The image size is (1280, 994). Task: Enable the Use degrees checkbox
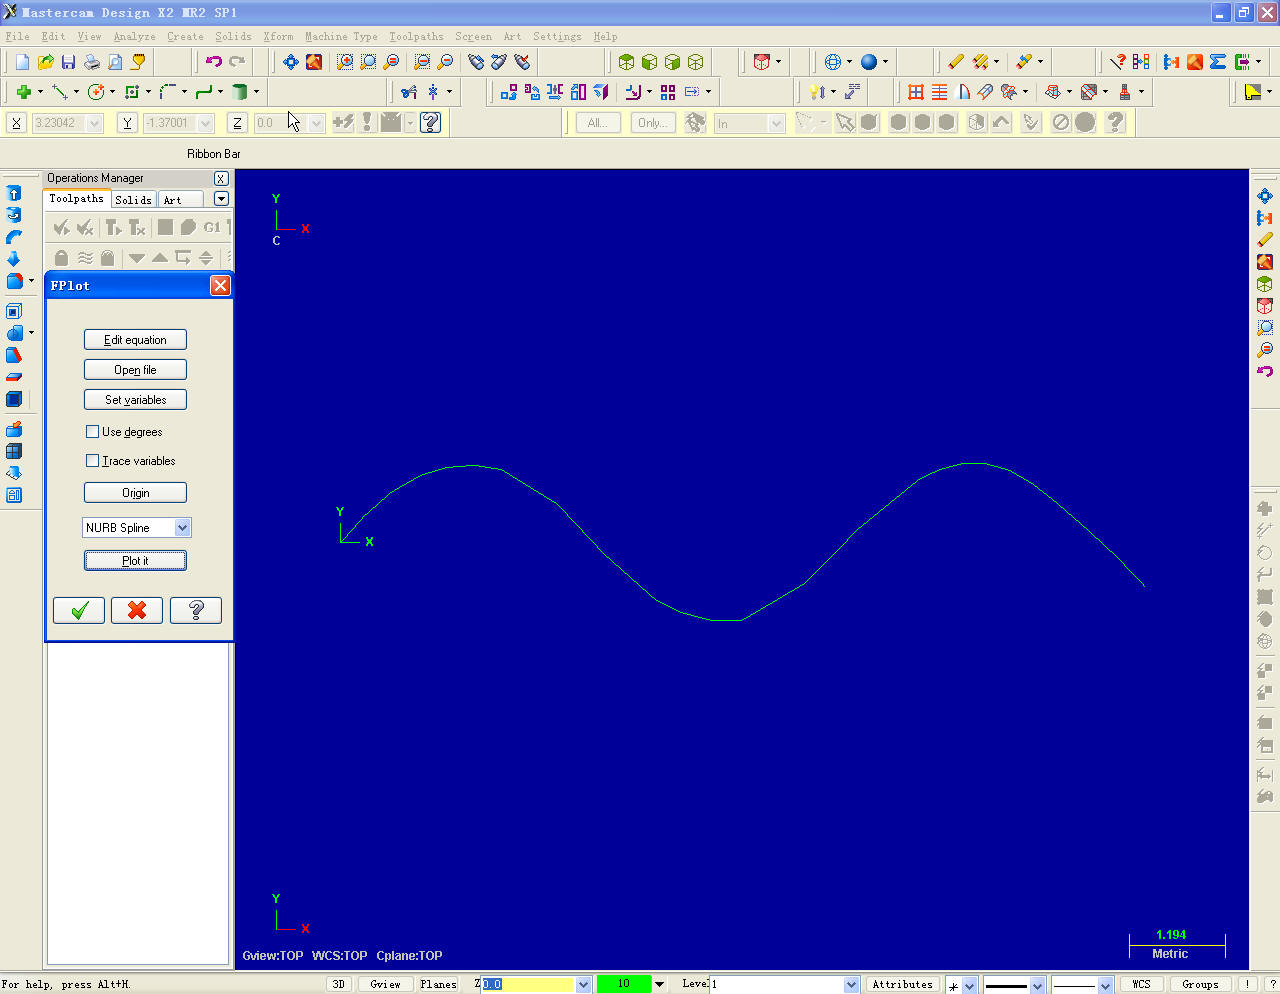[x=92, y=432]
